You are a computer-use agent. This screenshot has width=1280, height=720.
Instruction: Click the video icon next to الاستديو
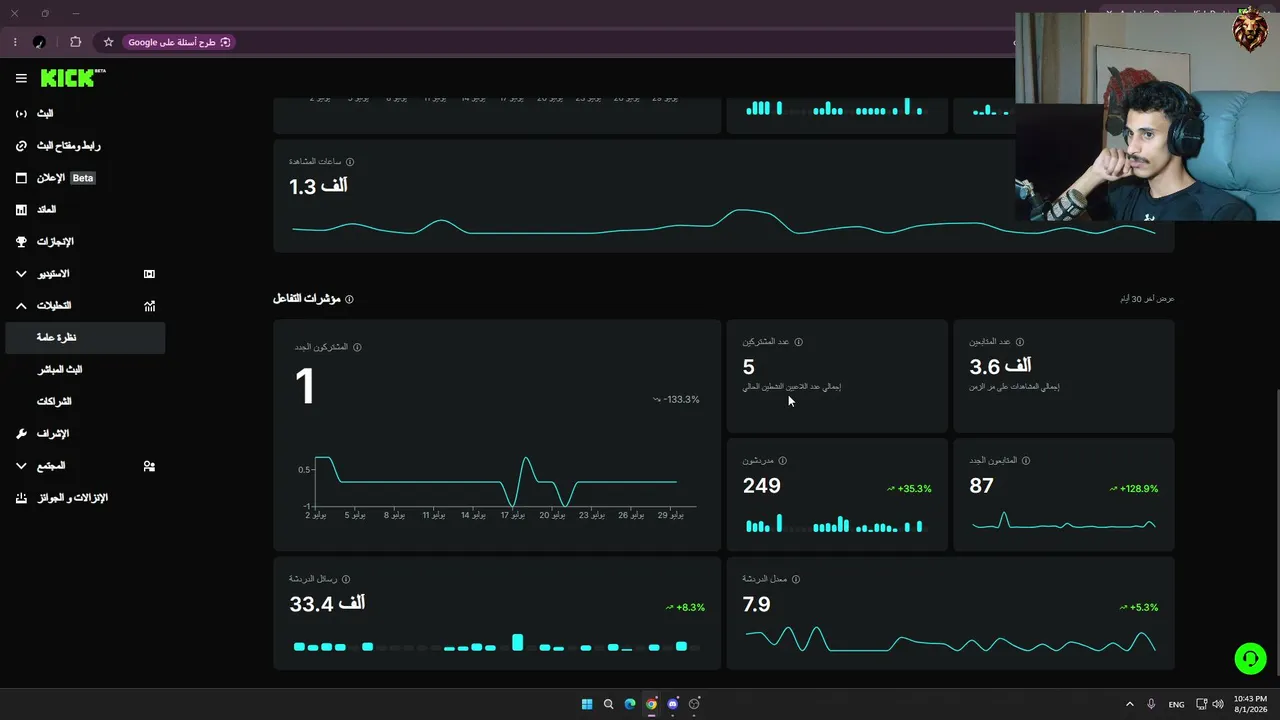pos(149,274)
